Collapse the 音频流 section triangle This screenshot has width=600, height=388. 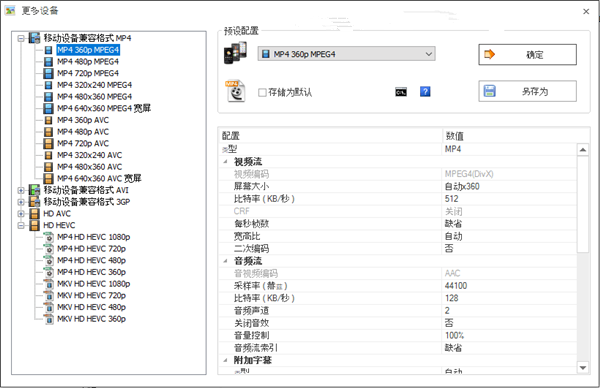click(226, 261)
